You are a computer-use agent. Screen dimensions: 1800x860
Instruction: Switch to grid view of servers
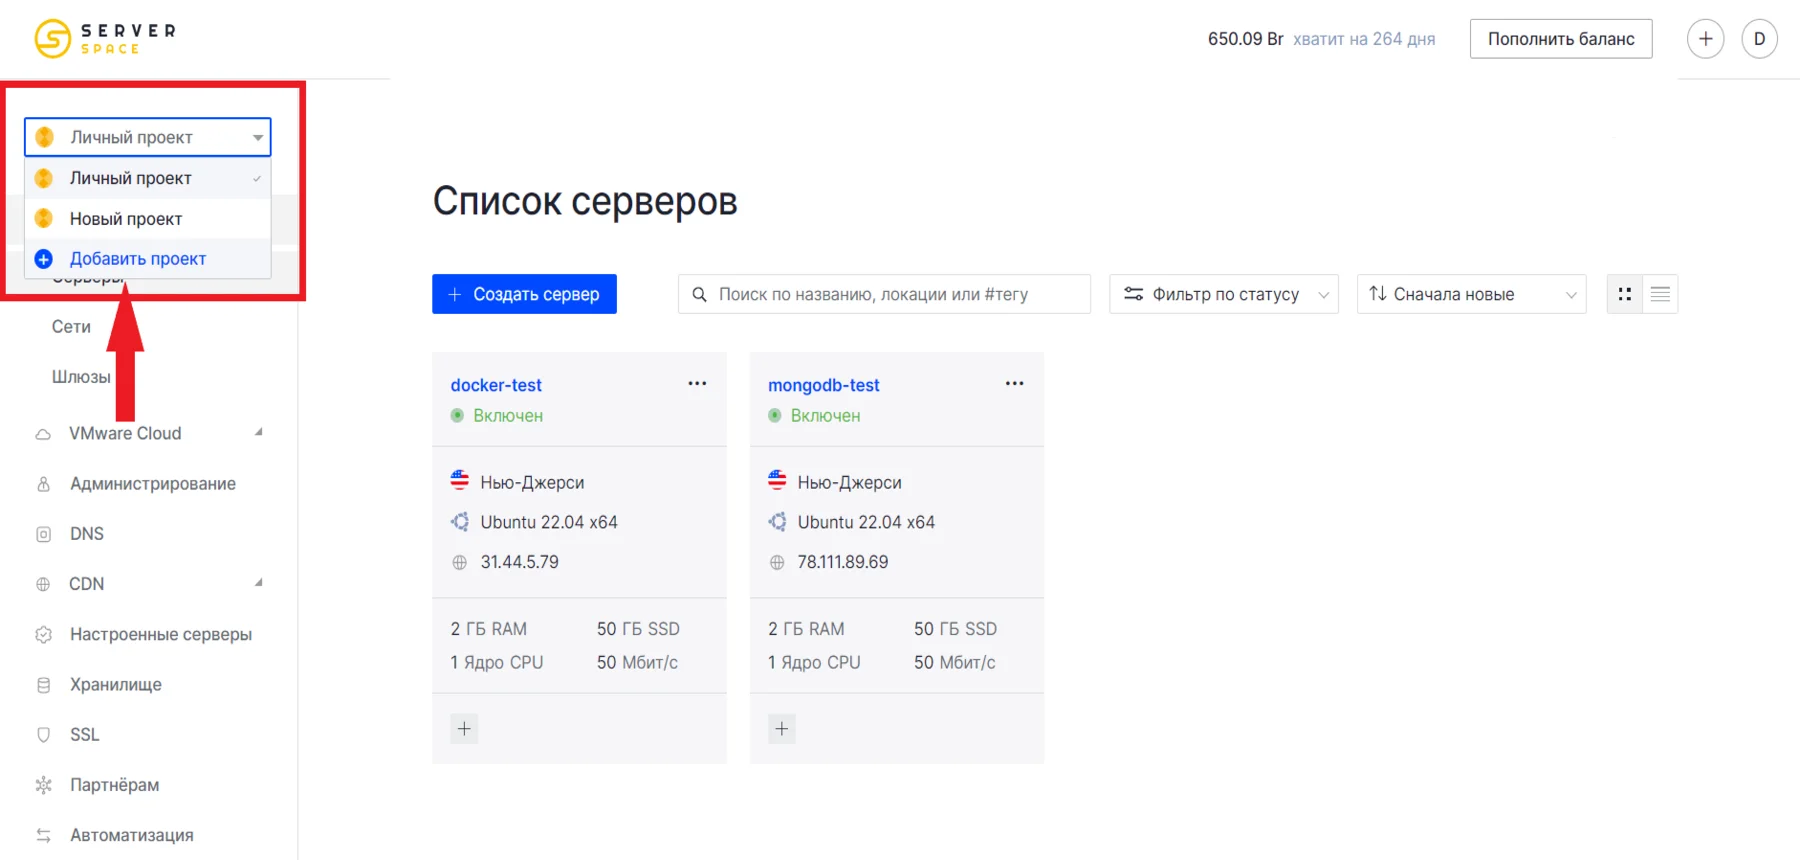pos(1625,294)
